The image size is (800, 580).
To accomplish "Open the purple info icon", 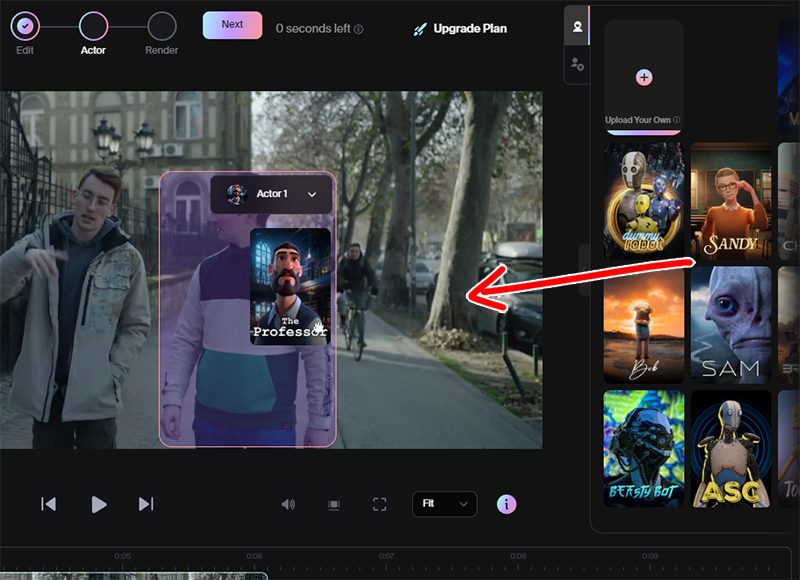I will coord(507,504).
